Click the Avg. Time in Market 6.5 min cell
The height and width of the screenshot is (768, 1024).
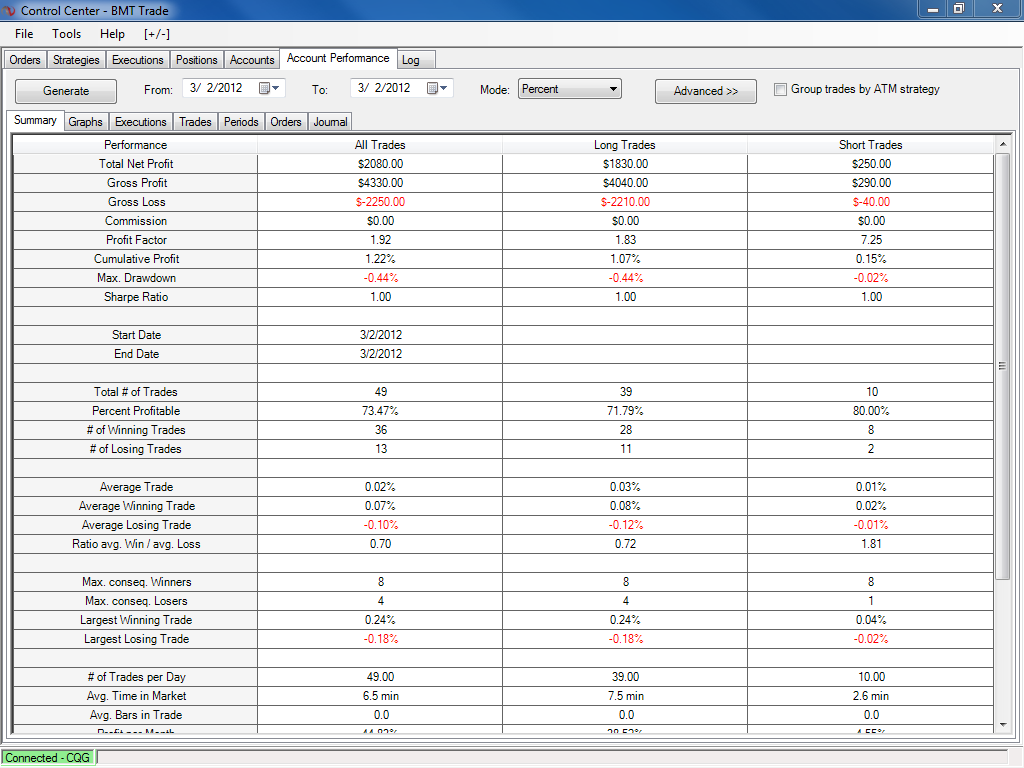click(x=380, y=696)
